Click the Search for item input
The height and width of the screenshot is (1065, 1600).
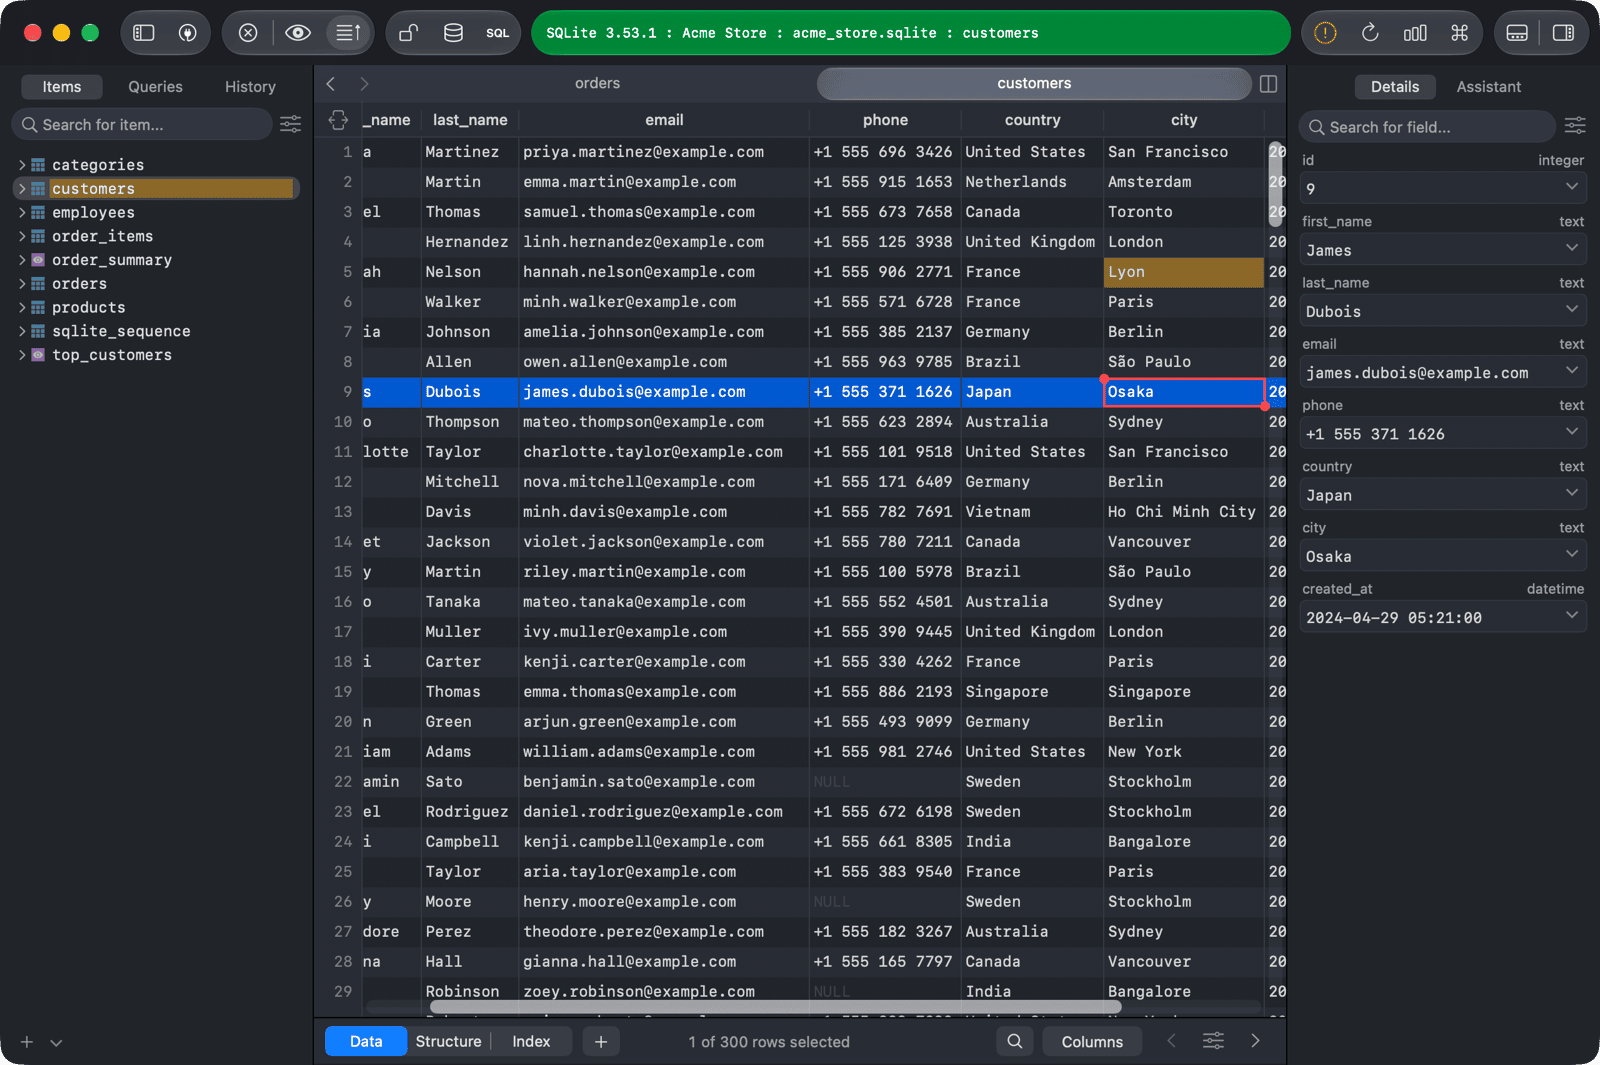click(142, 124)
